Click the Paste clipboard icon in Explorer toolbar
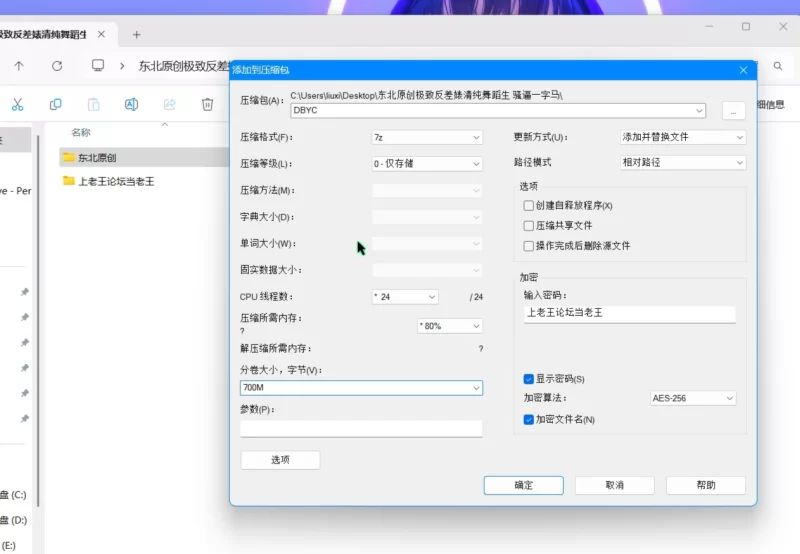800x554 pixels. coord(93,105)
